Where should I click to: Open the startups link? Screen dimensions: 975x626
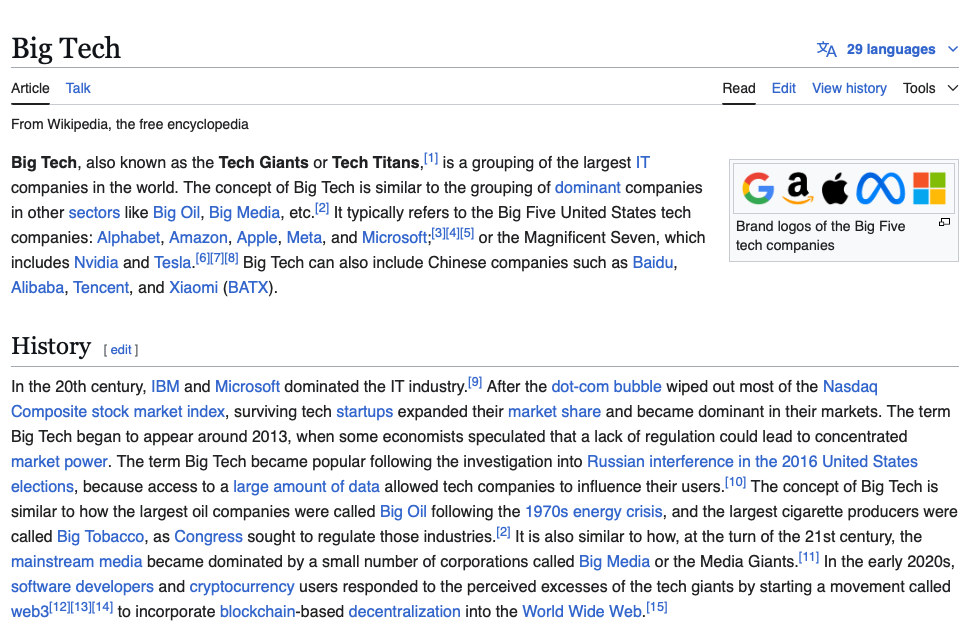(364, 412)
